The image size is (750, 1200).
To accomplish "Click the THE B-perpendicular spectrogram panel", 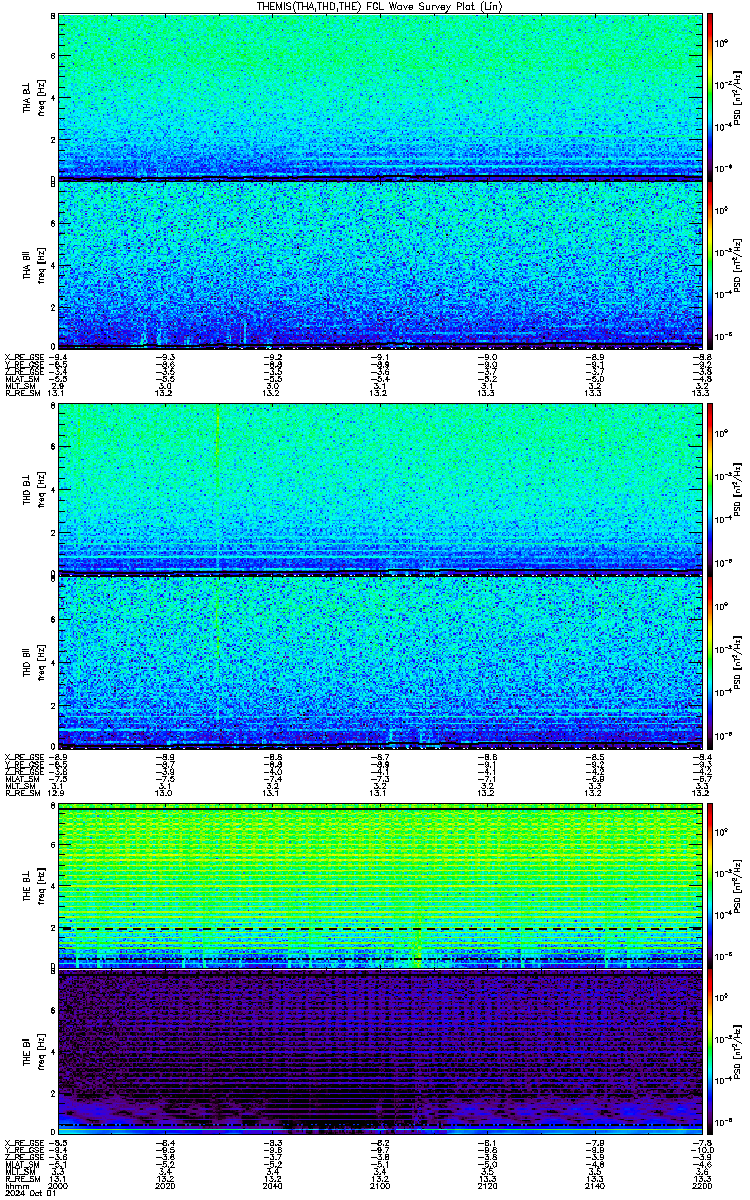I will pyautogui.click(x=379, y=886).
